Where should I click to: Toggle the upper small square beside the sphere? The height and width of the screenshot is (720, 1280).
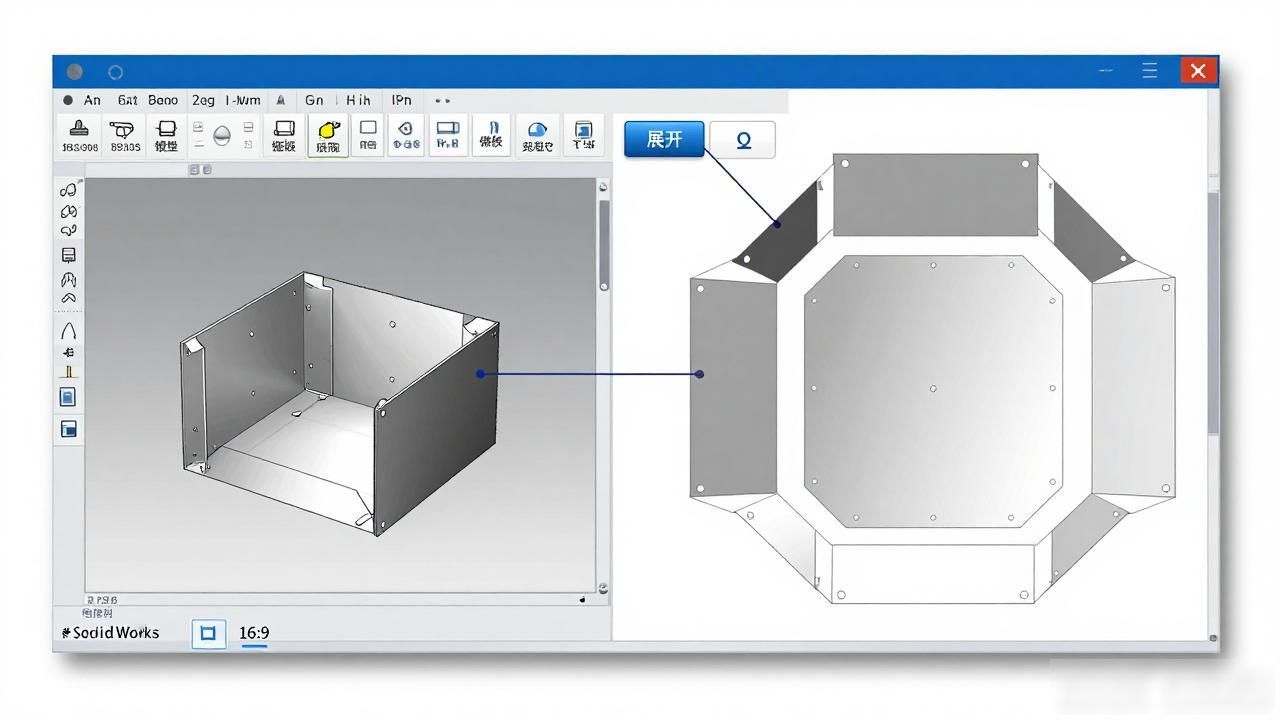tap(198, 127)
